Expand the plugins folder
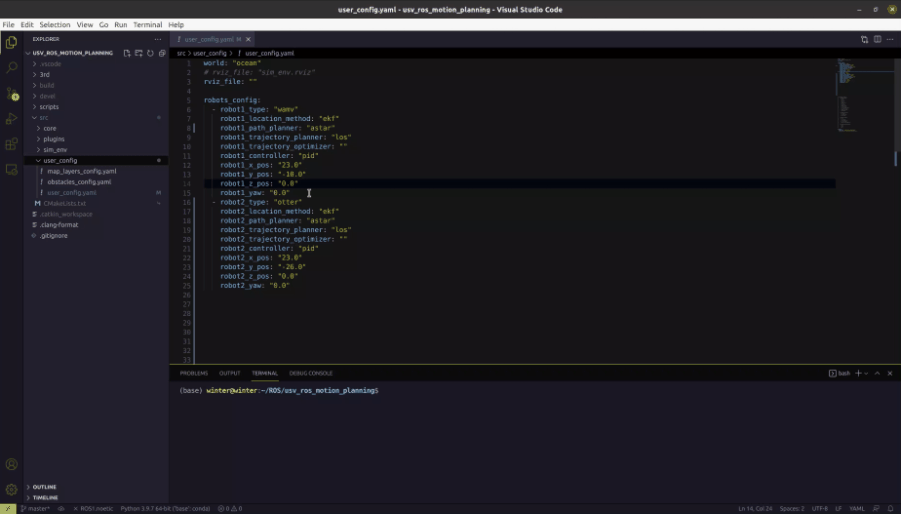This screenshot has height=514, width=901. click(x=53, y=139)
